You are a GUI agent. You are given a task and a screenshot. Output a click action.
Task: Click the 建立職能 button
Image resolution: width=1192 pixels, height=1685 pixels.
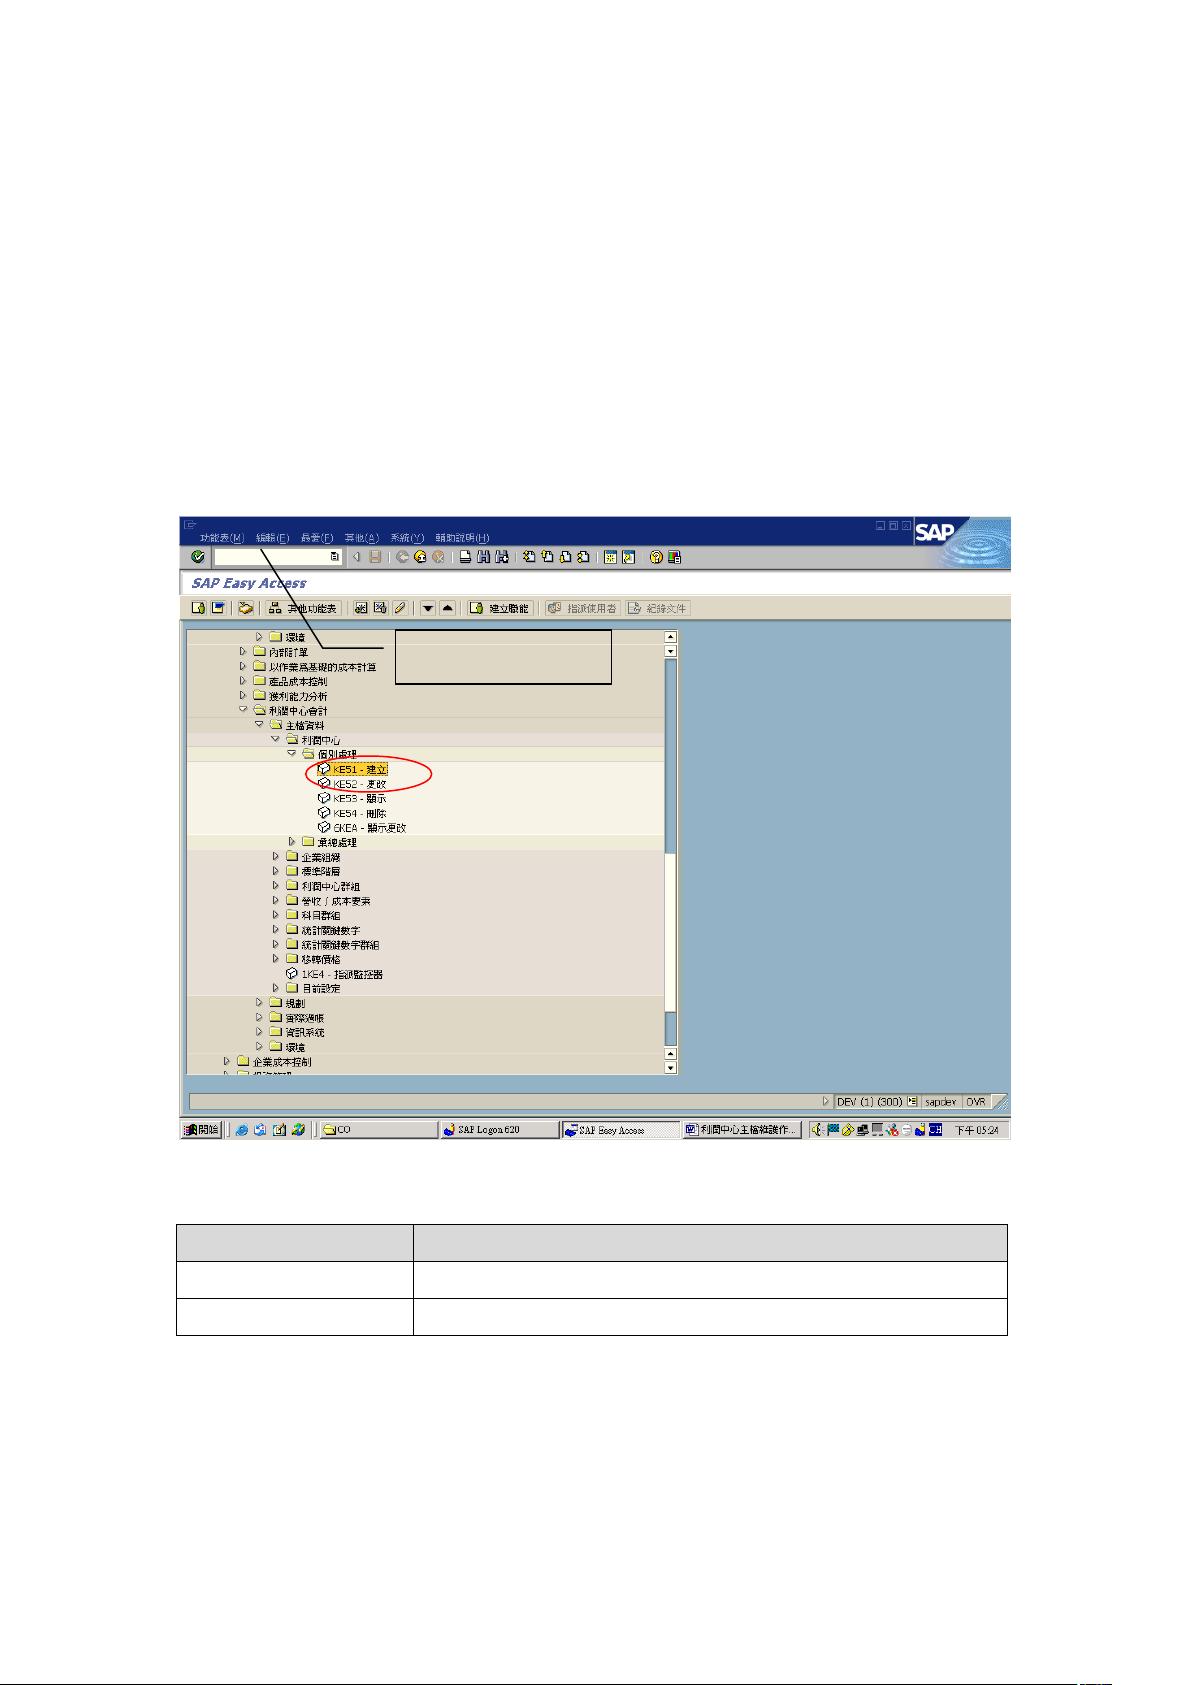[x=500, y=608]
